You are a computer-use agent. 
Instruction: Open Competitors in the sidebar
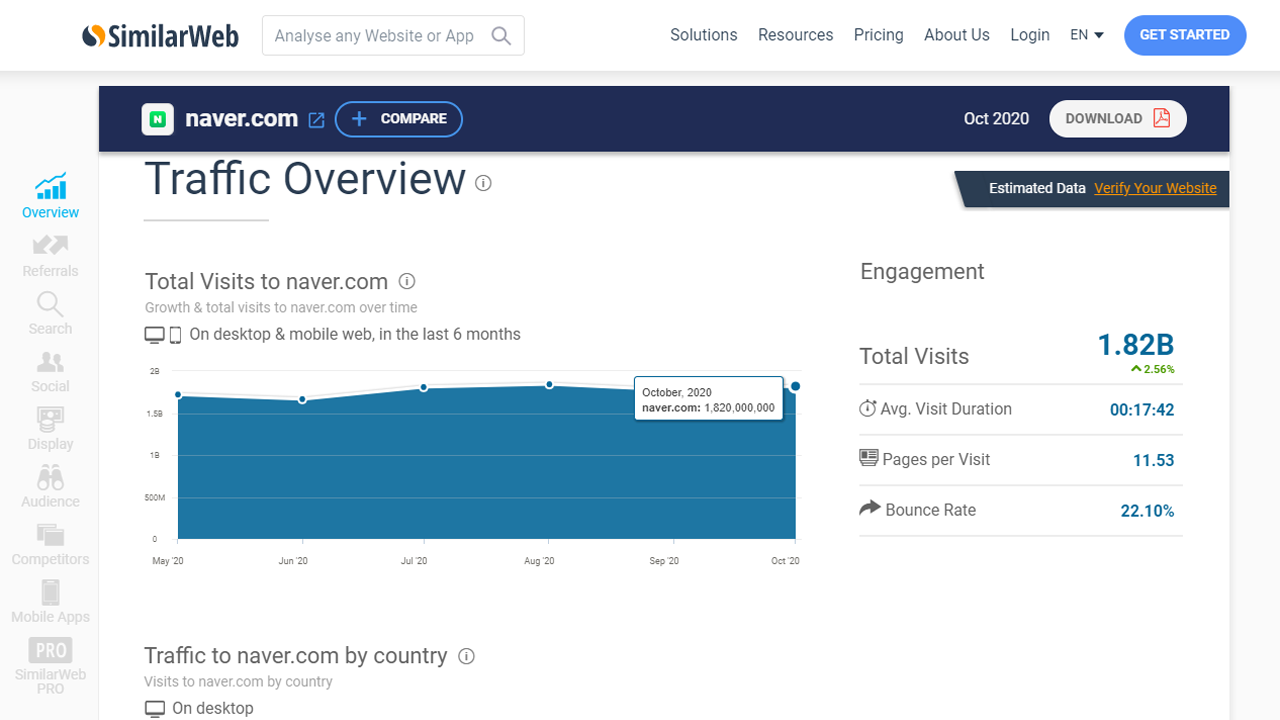pos(51,545)
